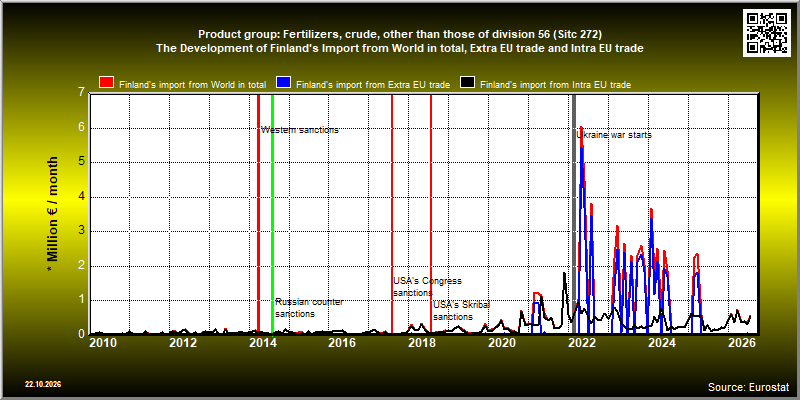The image size is (800, 400).
Task: Click the 2022 x-axis year label
Action: pyautogui.click(x=582, y=342)
